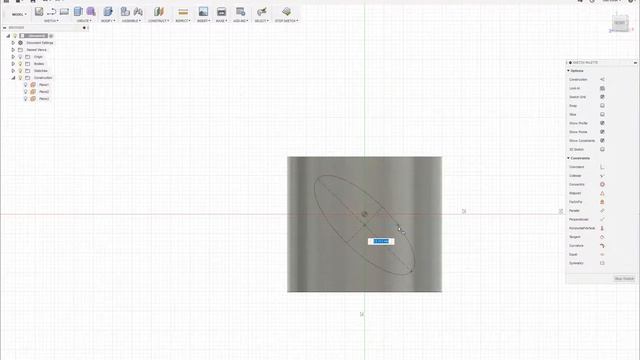The image size is (640, 360).
Task: Apply the Curvature constraint
Action: 602,246
